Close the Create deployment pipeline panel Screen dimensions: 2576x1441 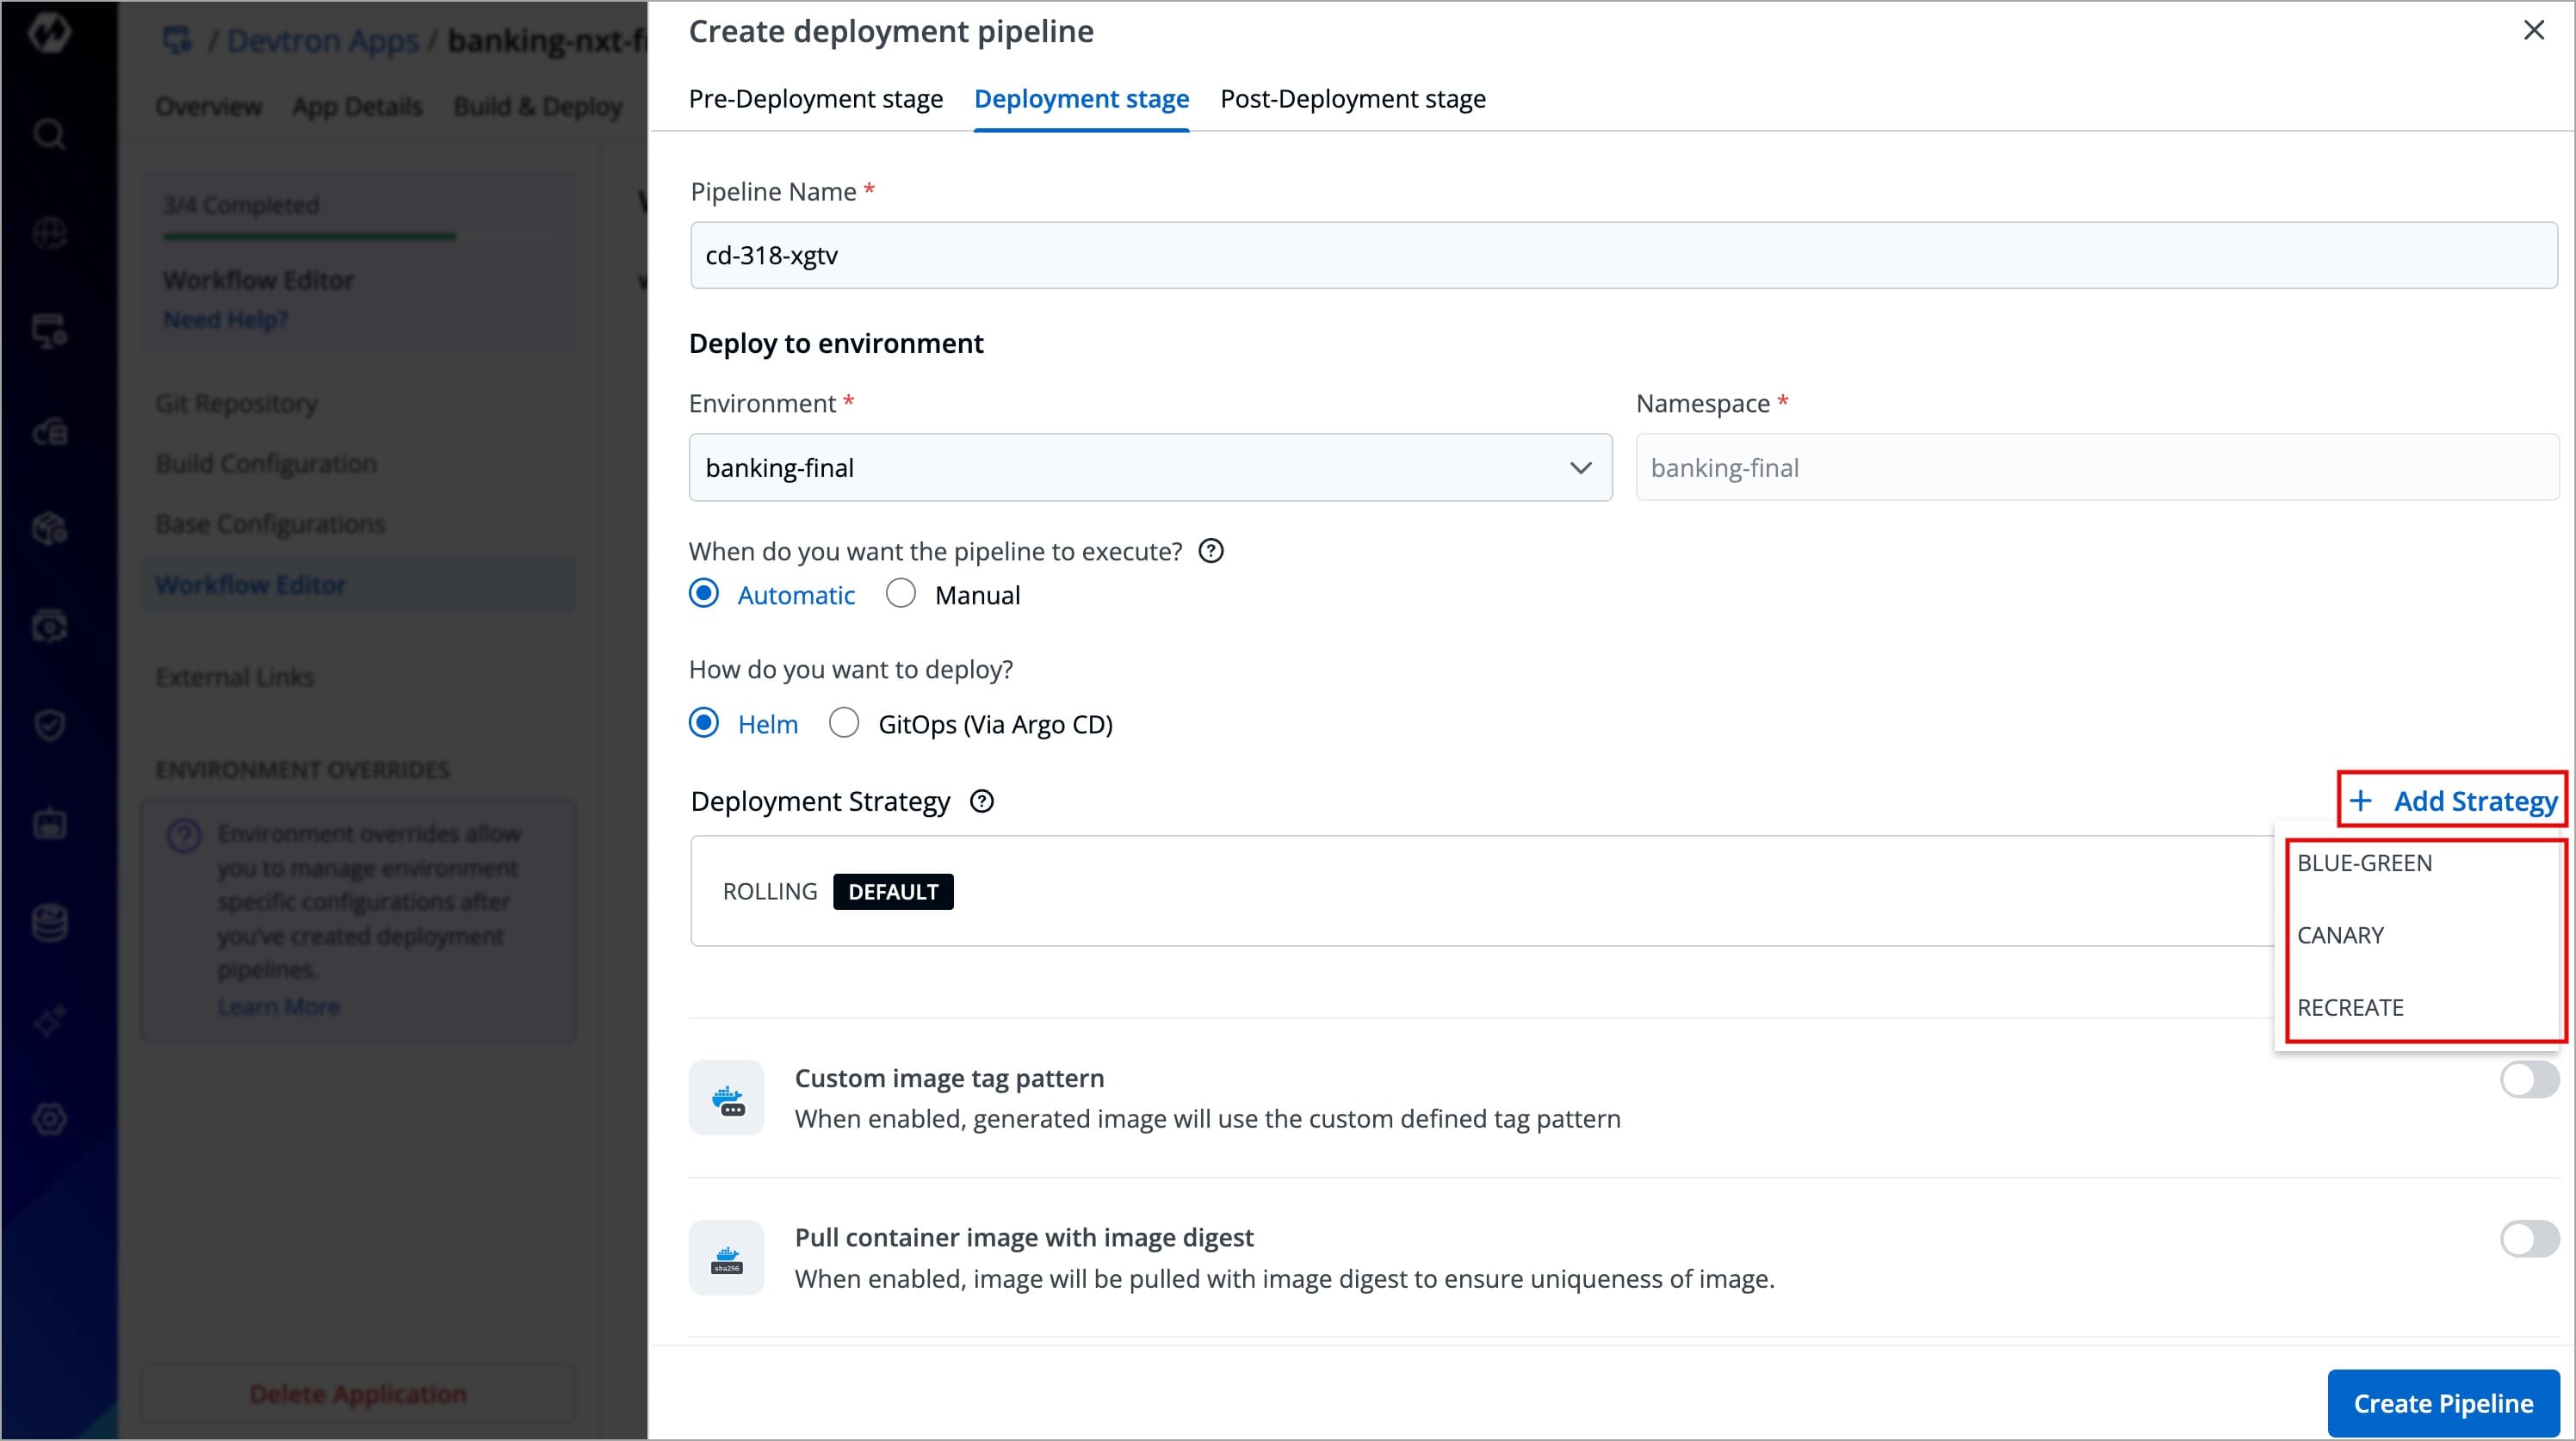(x=2533, y=30)
